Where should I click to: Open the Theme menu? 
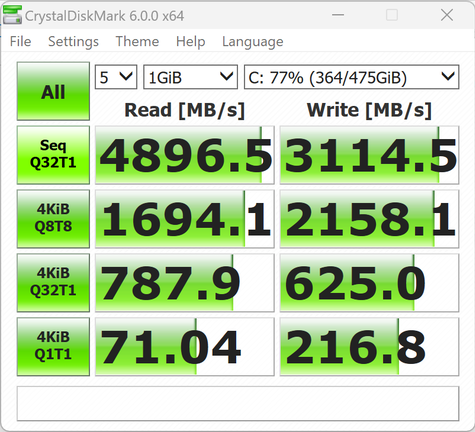(x=137, y=41)
